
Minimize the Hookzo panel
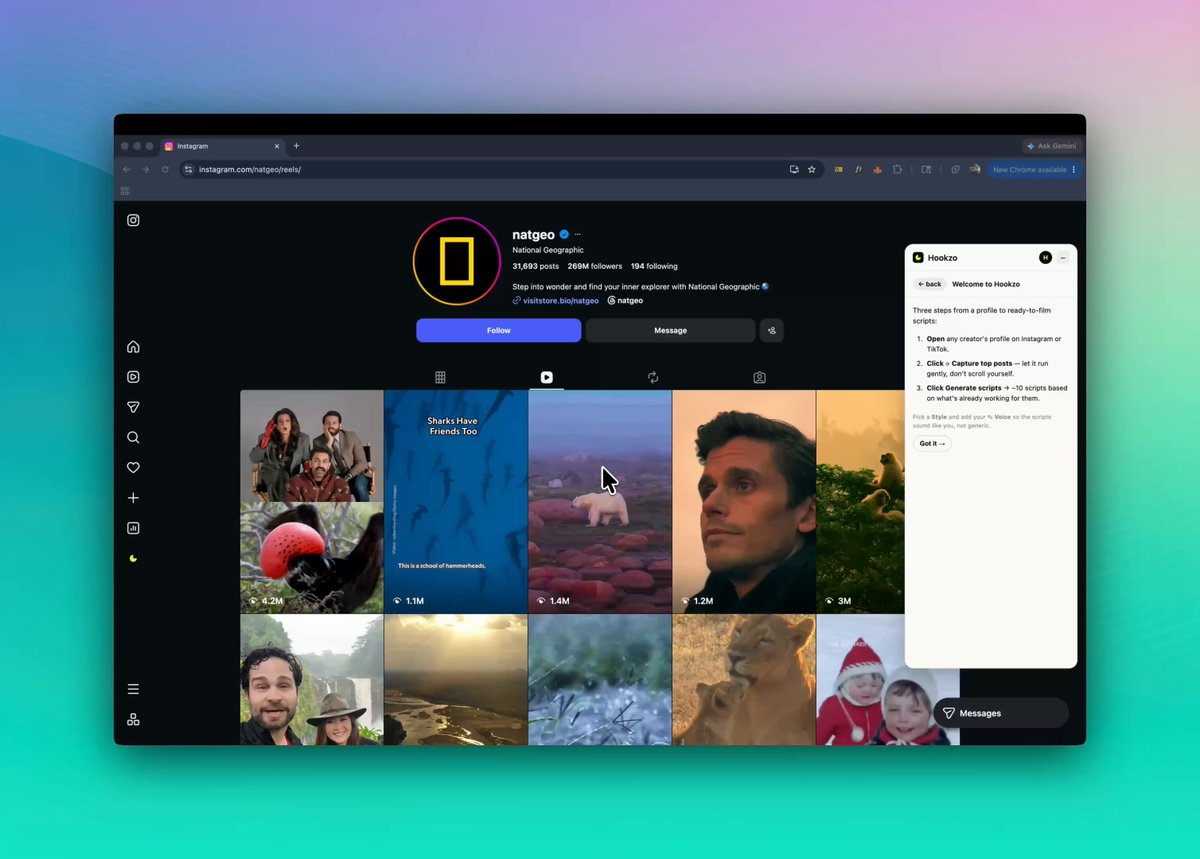1063,258
